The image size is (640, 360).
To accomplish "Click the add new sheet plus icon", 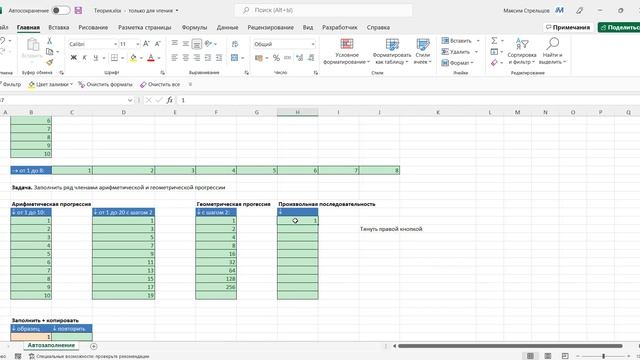I will pos(93,346).
